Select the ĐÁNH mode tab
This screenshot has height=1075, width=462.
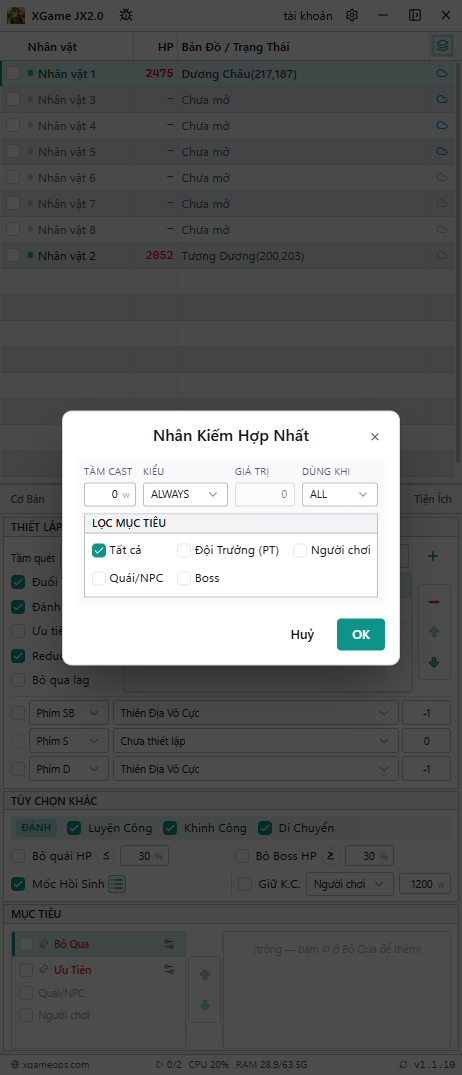[x=37, y=828]
